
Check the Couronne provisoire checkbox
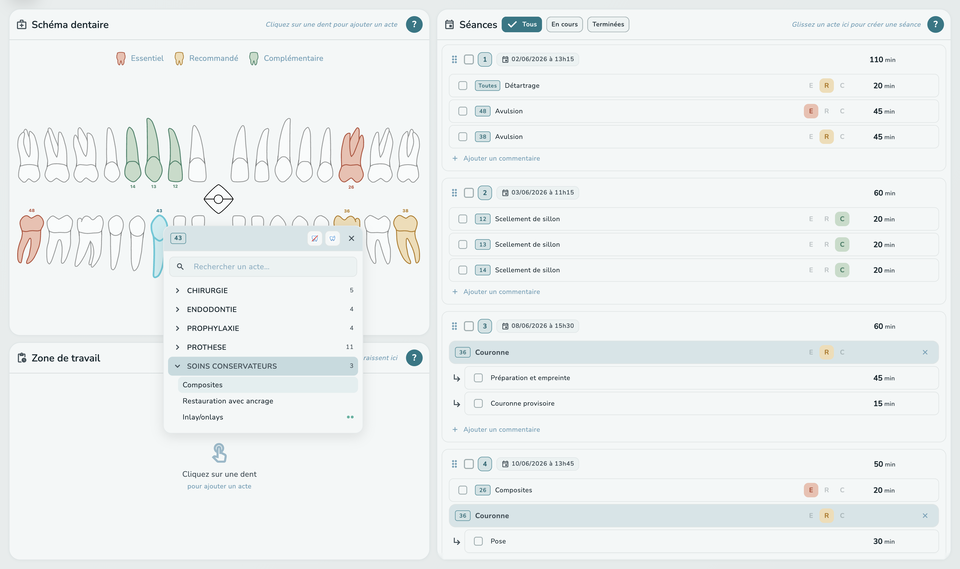click(x=479, y=404)
